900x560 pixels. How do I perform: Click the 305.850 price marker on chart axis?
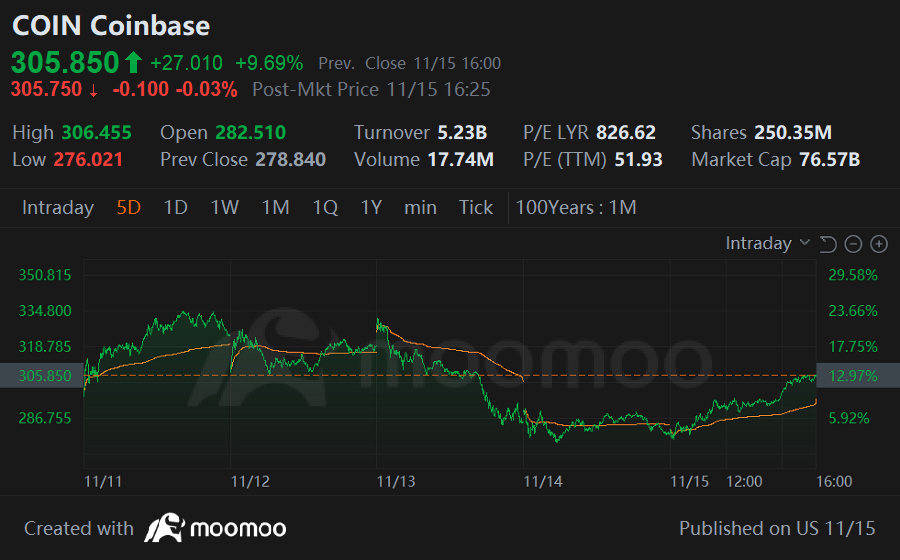[45, 376]
